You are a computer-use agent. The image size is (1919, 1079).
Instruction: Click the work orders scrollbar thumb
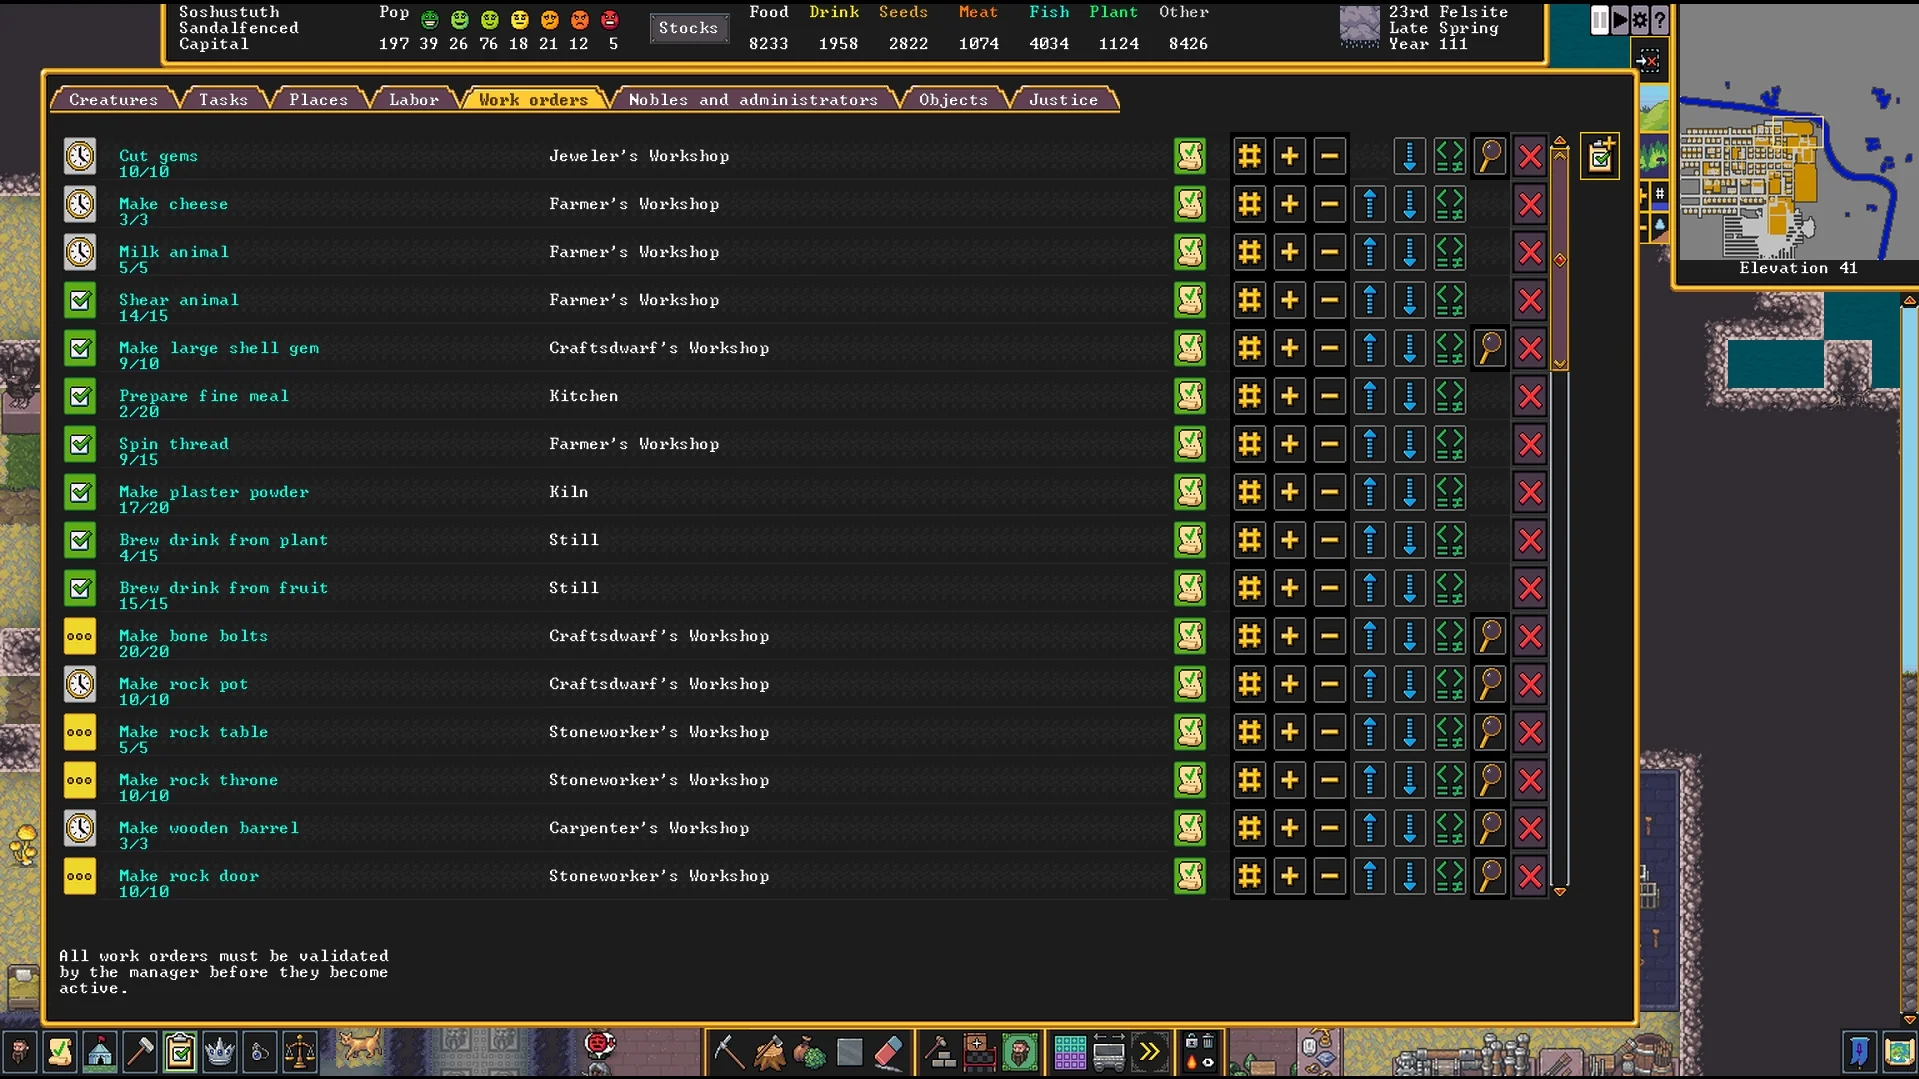(x=1560, y=258)
